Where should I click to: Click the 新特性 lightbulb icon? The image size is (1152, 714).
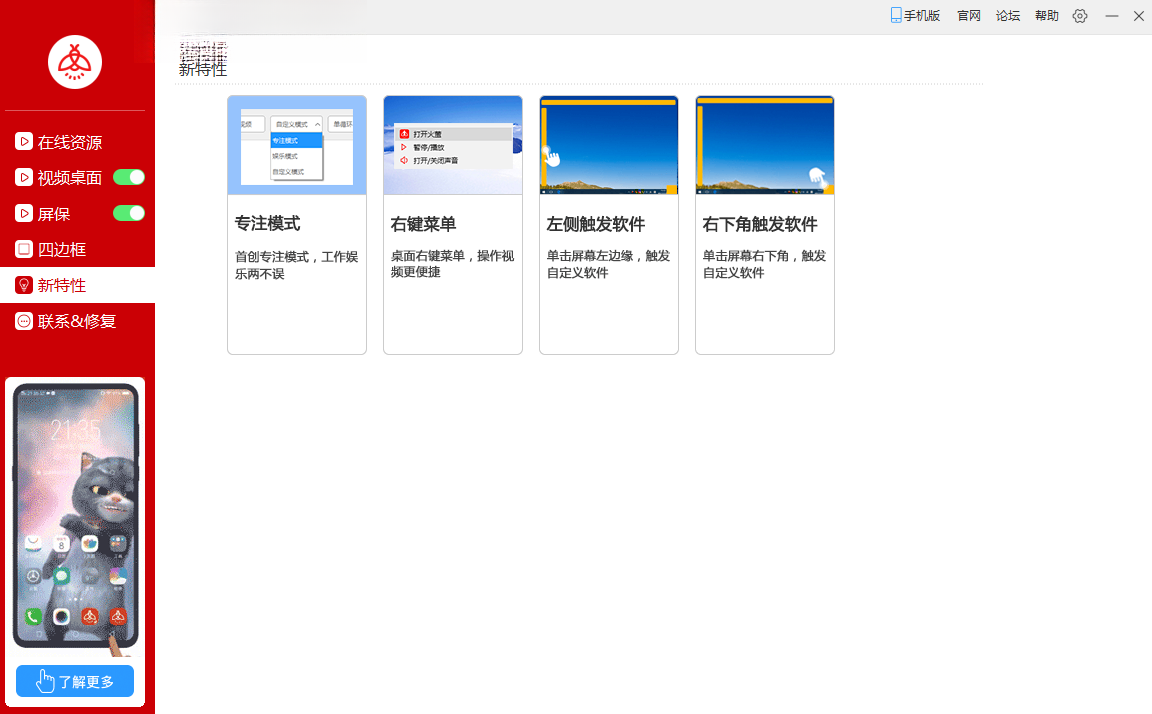[x=24, y=285]
